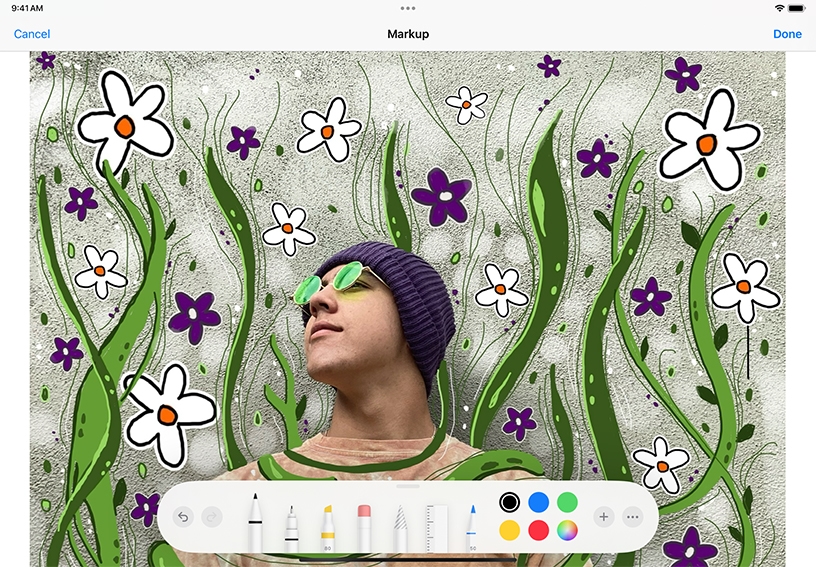The width and height of the screenshot is (816, 567).
Task: Tap Done to save markup
Action: coord(787,34)
